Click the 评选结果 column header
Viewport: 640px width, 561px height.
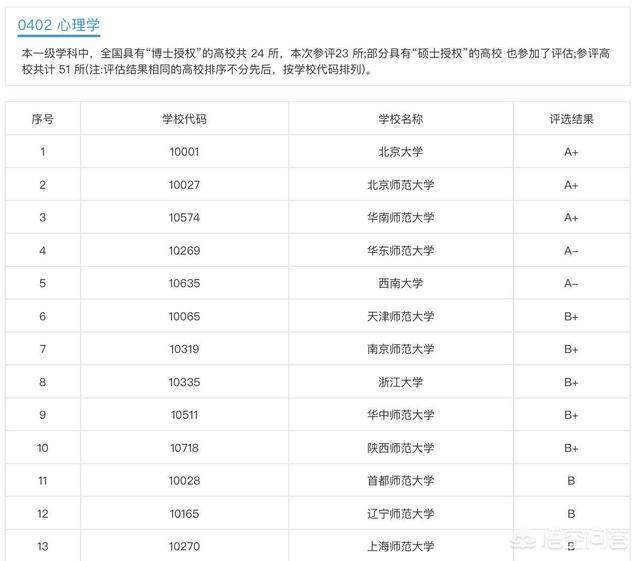[571, 119]
